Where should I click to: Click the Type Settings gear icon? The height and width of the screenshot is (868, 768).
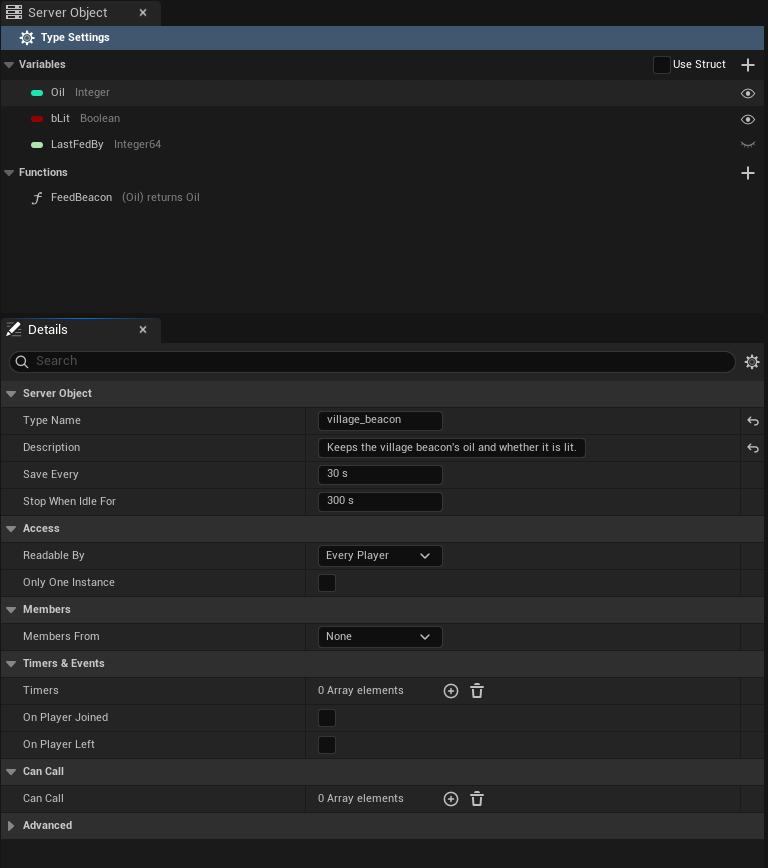27,38
